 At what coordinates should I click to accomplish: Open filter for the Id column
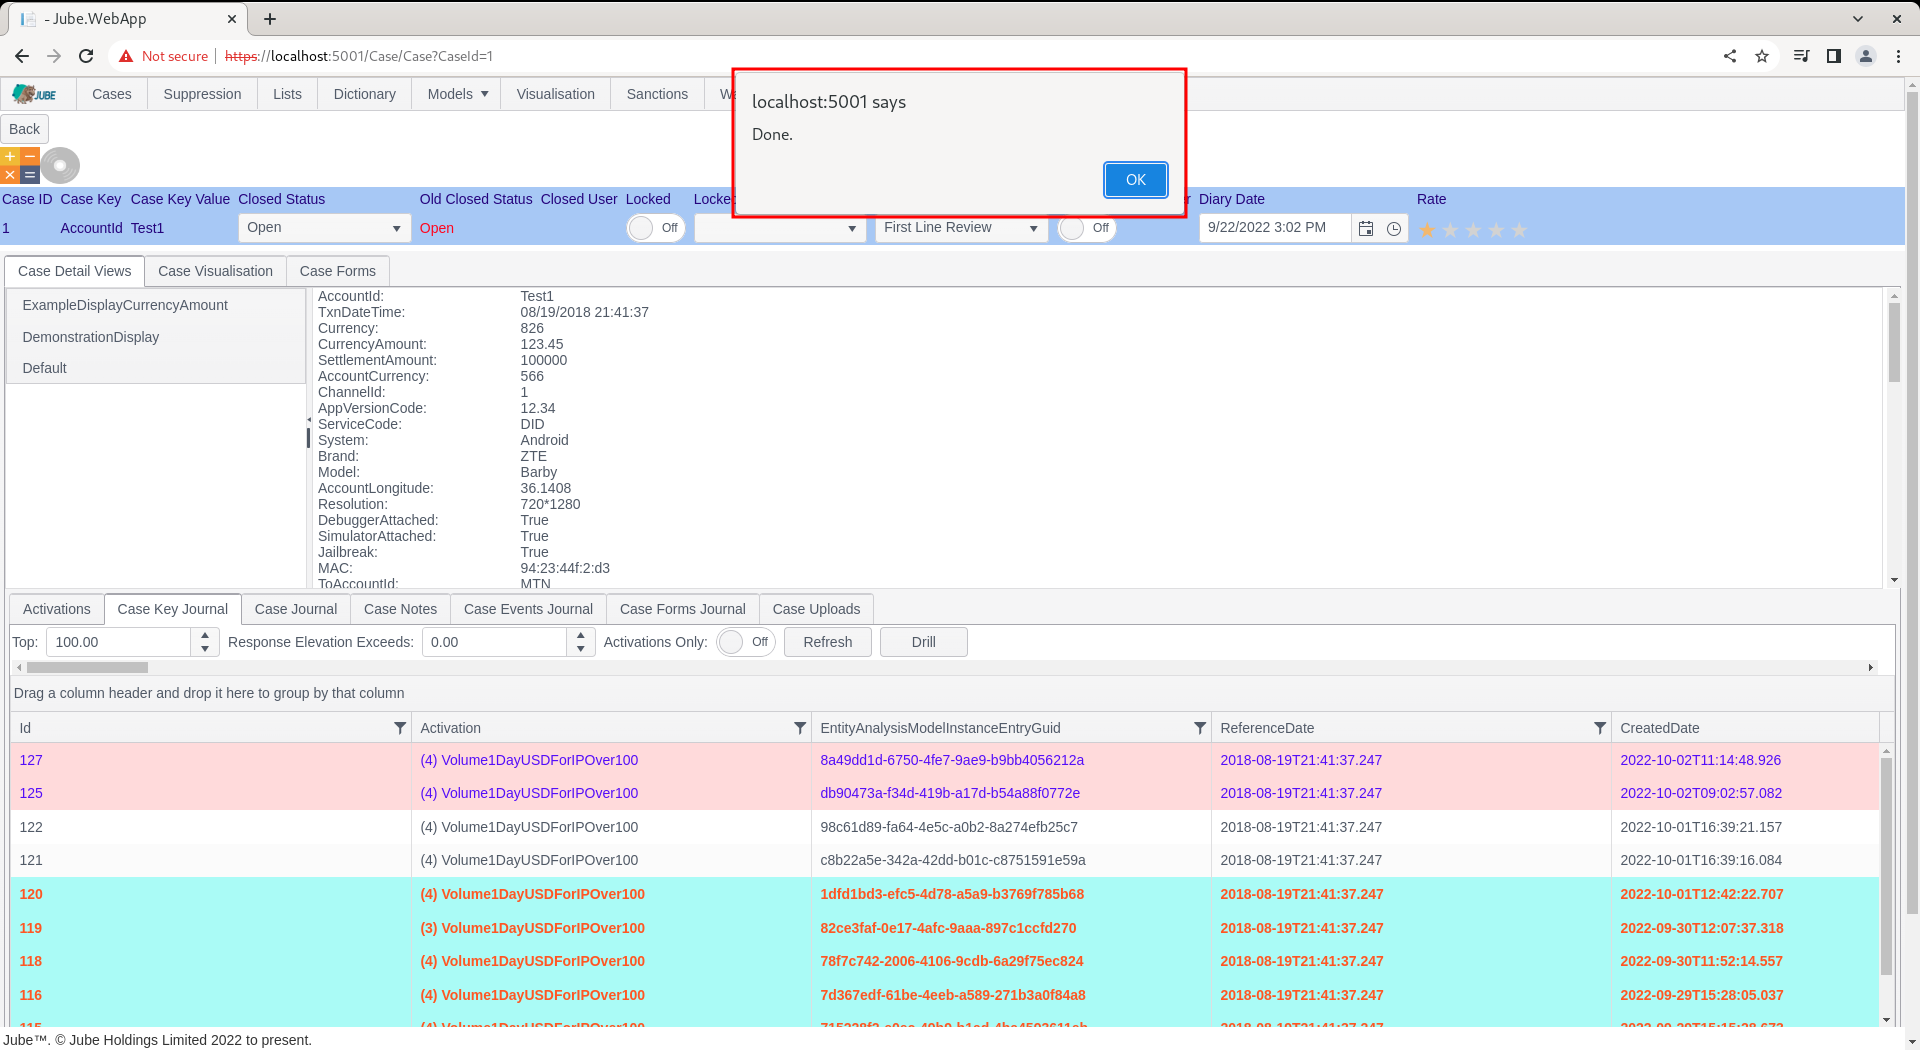tap(400, 728)
